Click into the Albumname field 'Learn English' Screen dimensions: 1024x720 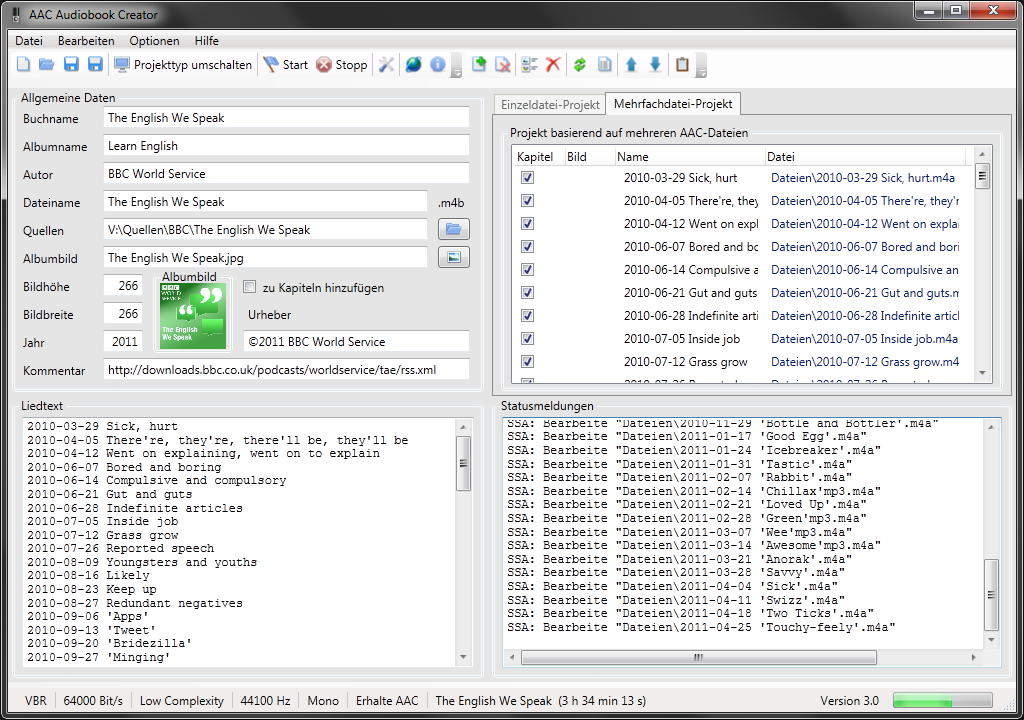point(286,146)
